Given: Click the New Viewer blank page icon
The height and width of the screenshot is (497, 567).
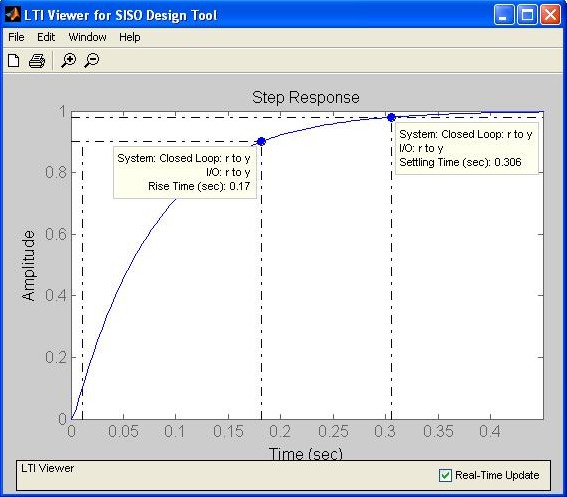Looking at the screenshot, I should [x=14, y=60].
